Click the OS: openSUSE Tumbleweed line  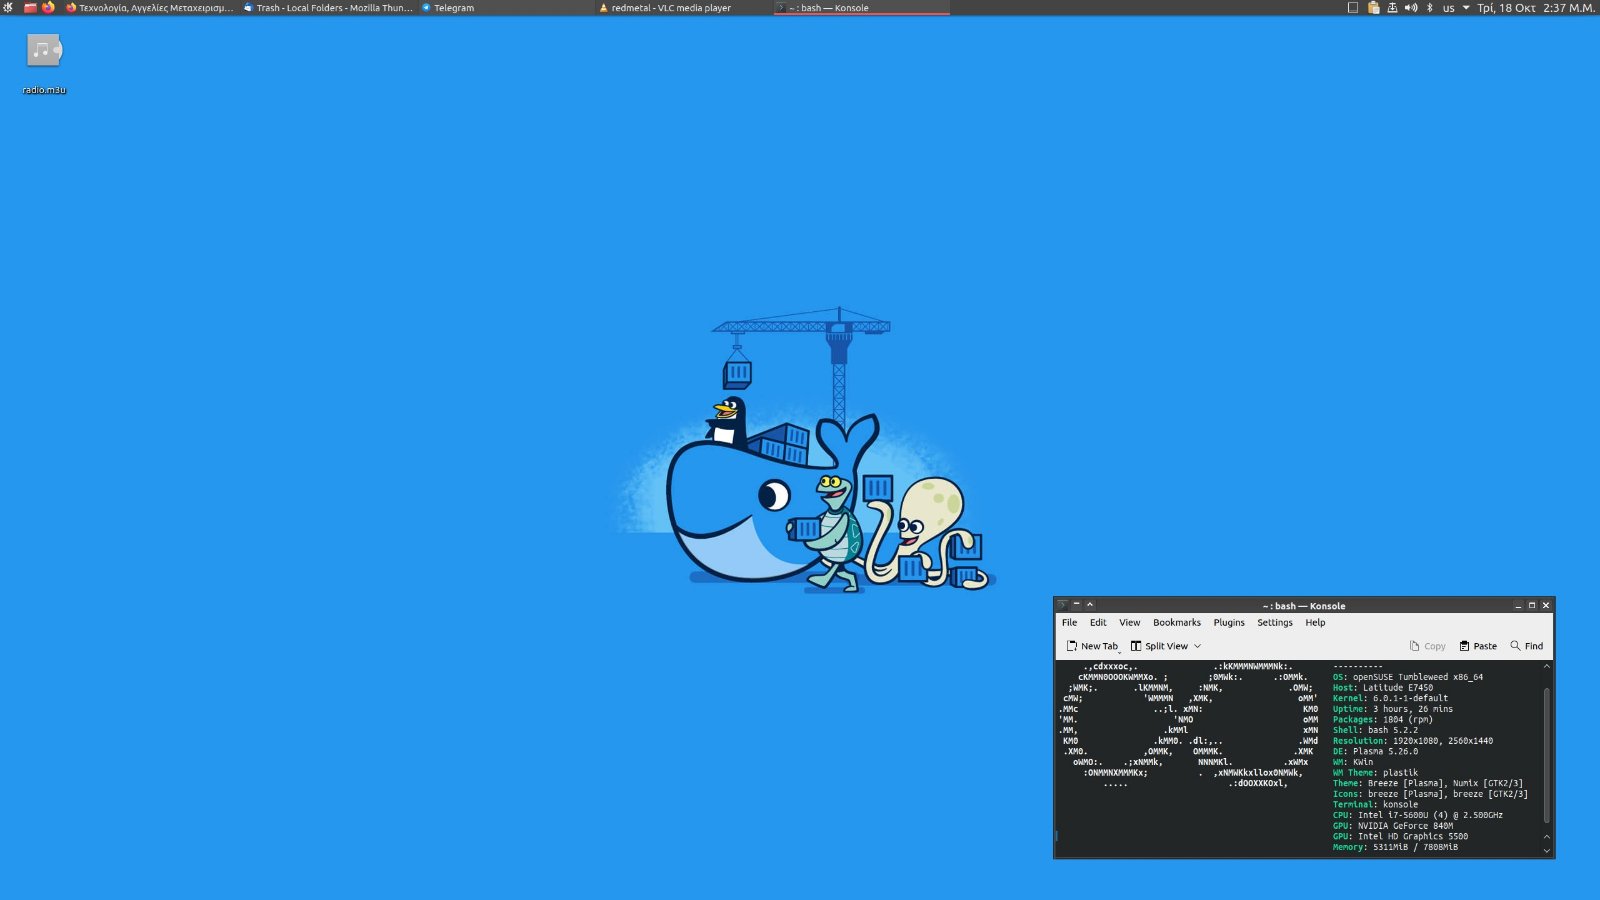coord(1408,677)
